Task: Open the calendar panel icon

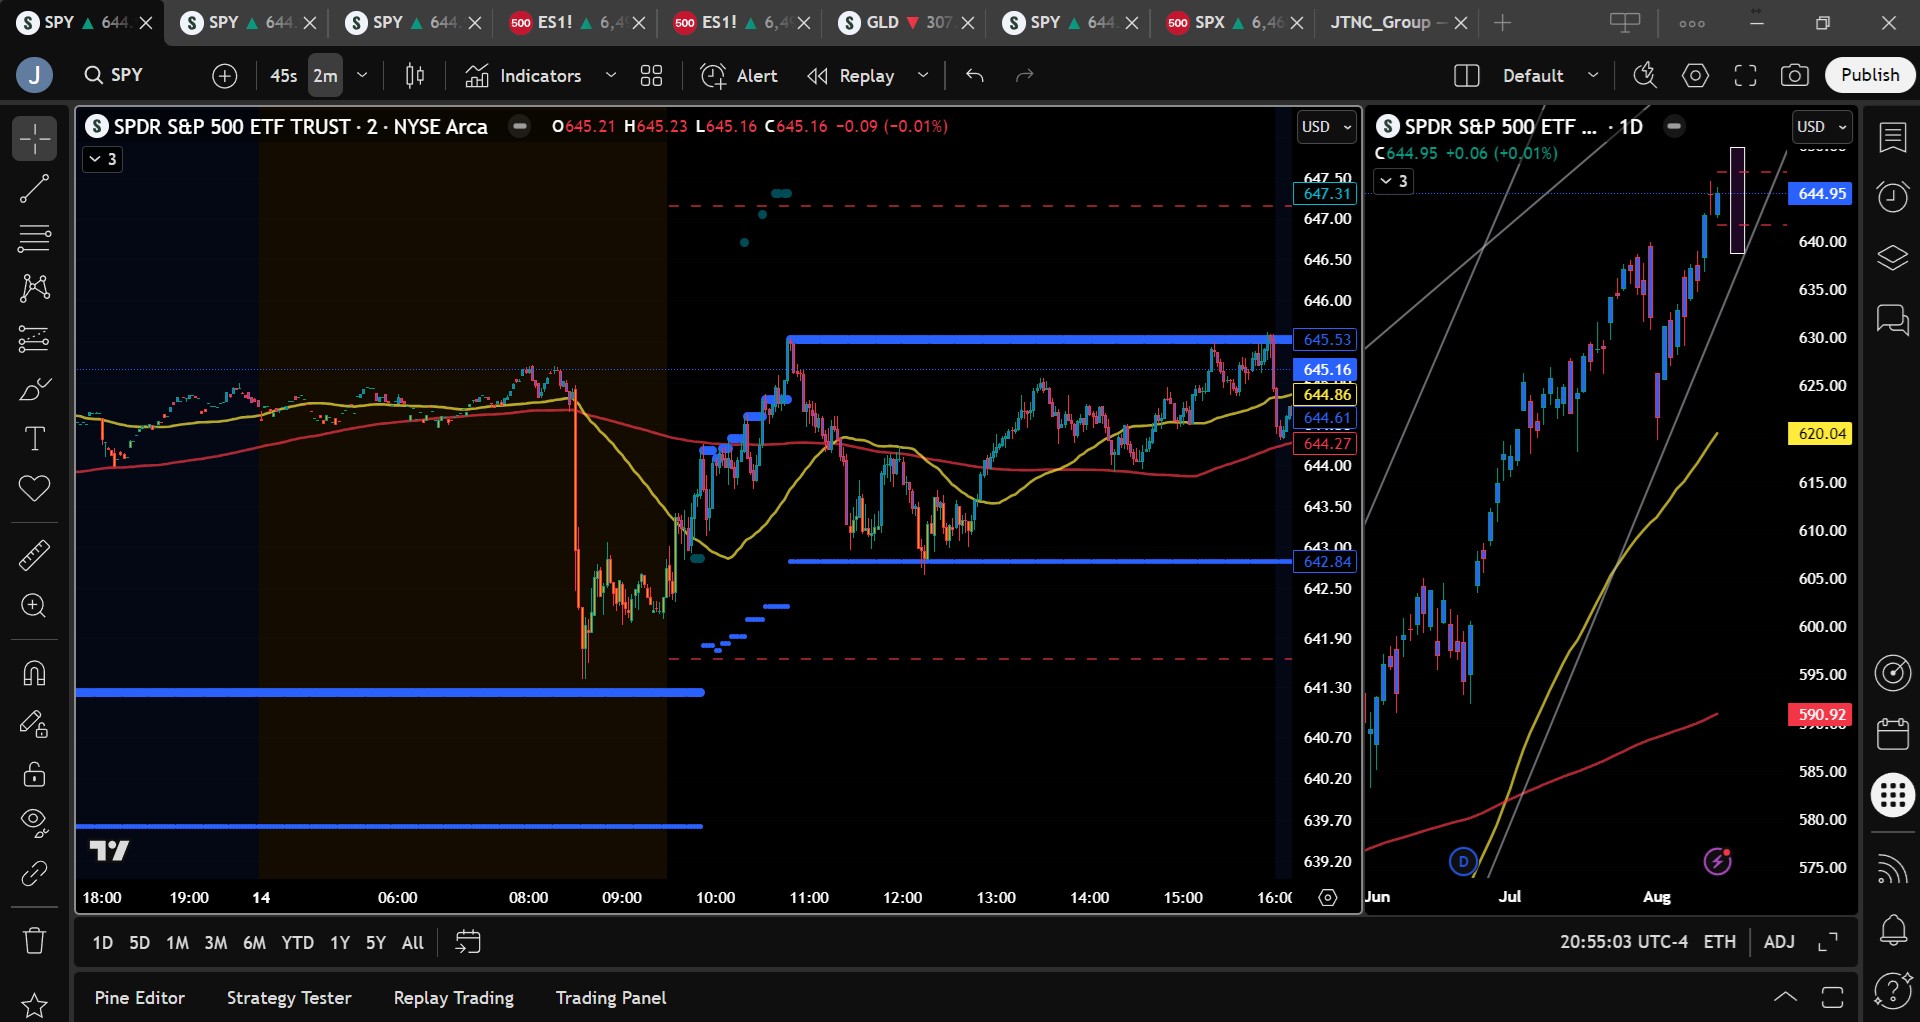Action: 1893,733
